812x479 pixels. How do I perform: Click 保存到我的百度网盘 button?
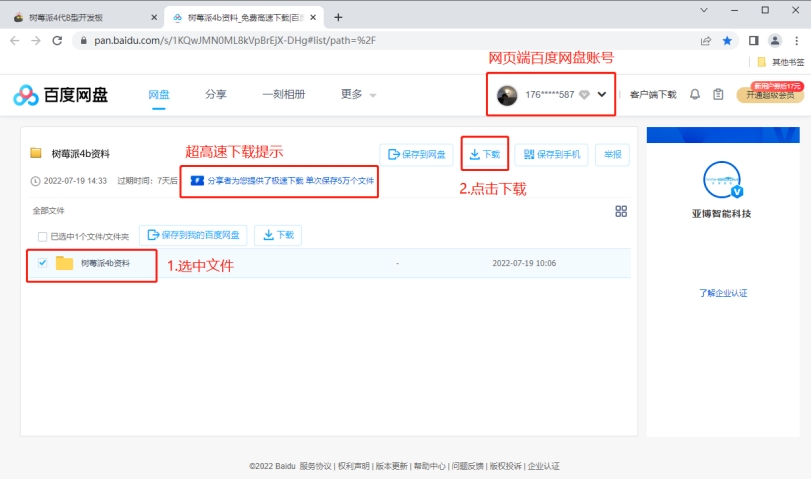[193, 235]
